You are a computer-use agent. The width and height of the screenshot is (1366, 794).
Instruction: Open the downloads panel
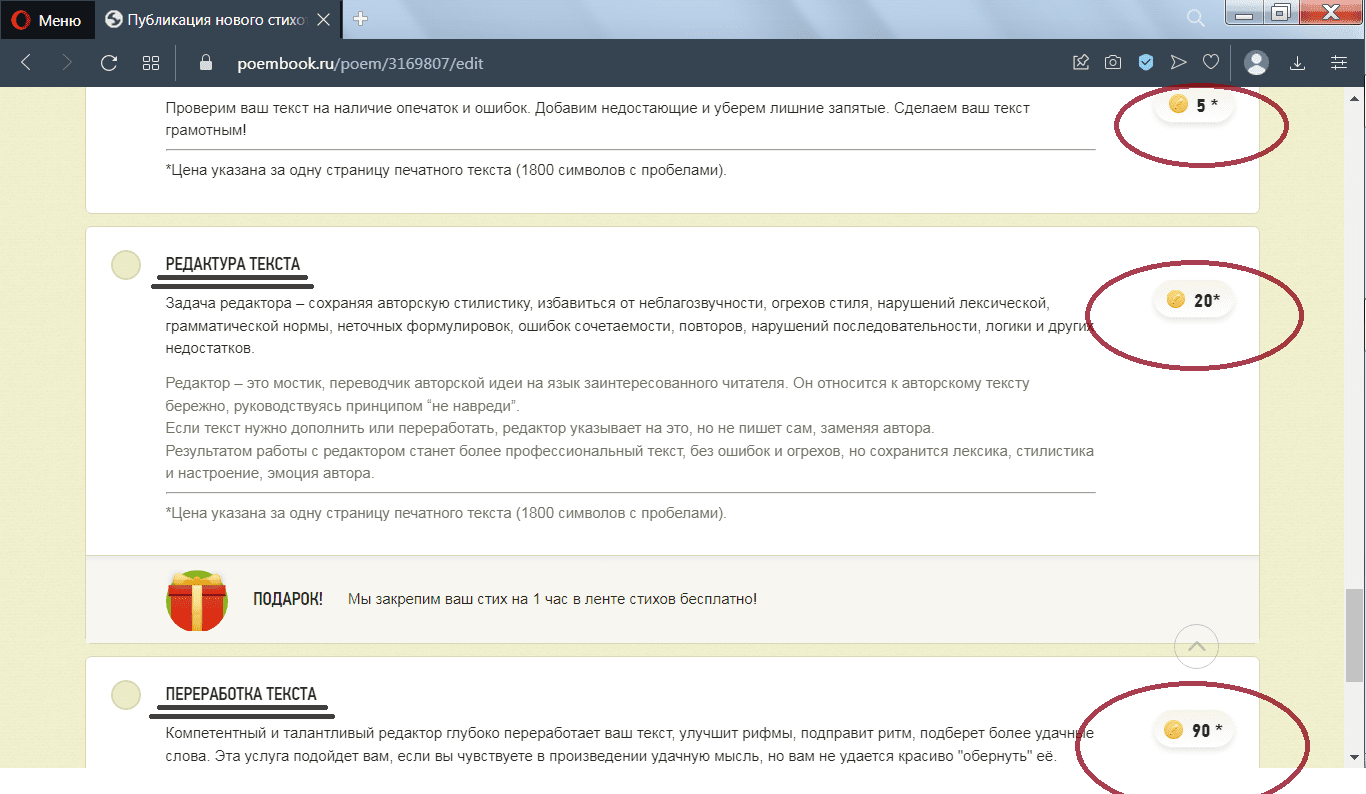pos(1298,63)
